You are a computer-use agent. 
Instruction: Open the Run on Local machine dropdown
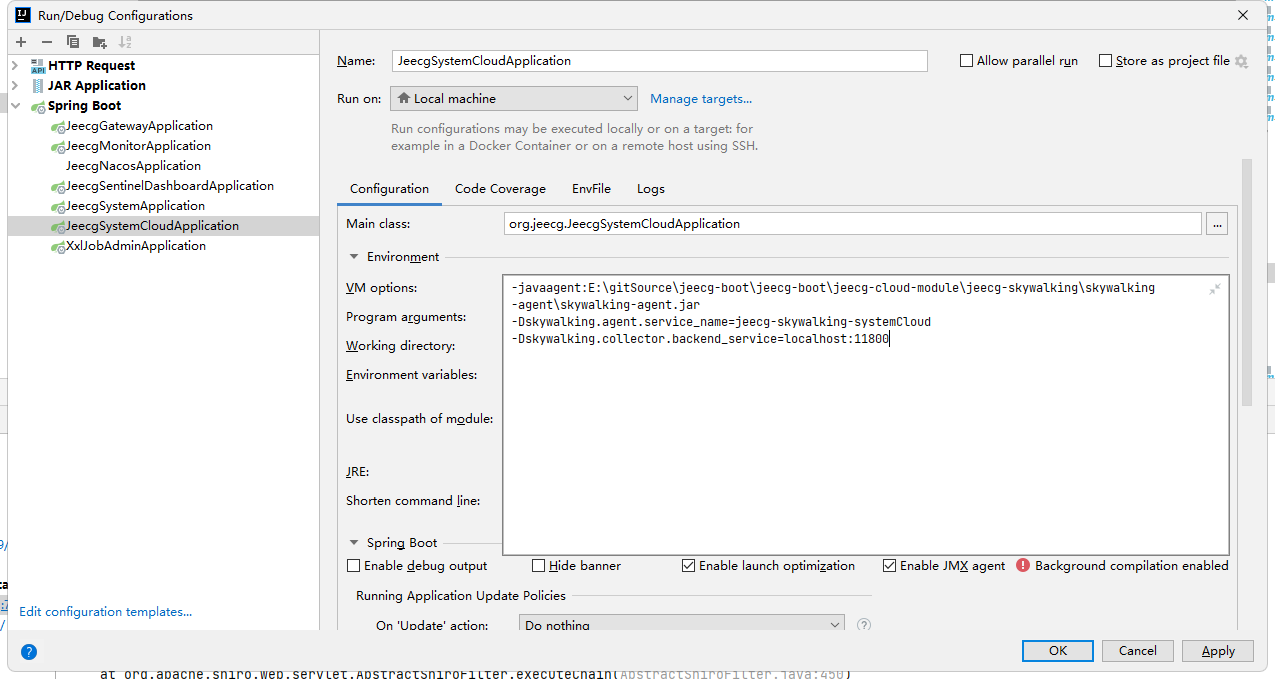(x=514, y=99)
